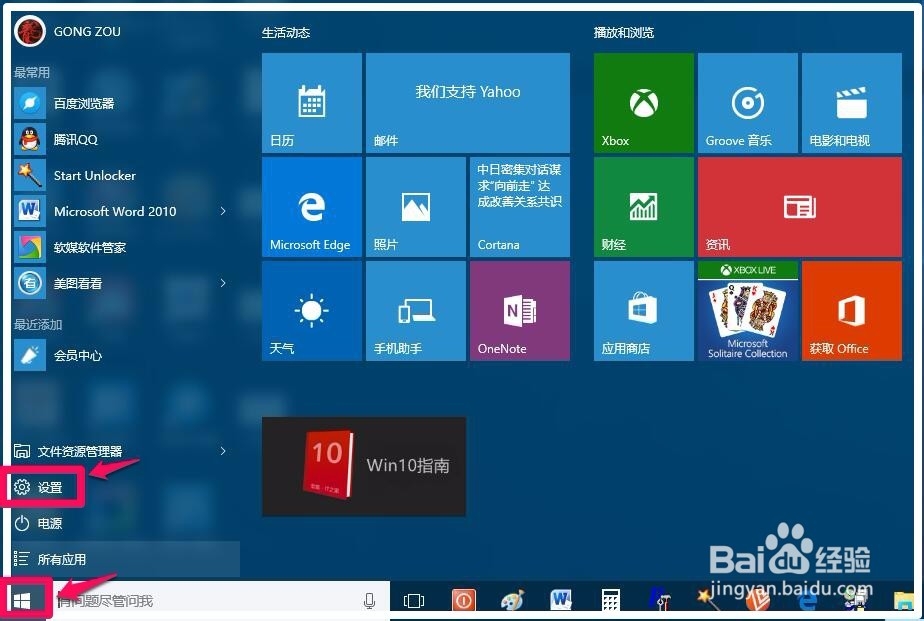Screen dimensions: 924x621
Task: Expand the 美图看看 submenu arrow
Action: (x=224, y=283)
